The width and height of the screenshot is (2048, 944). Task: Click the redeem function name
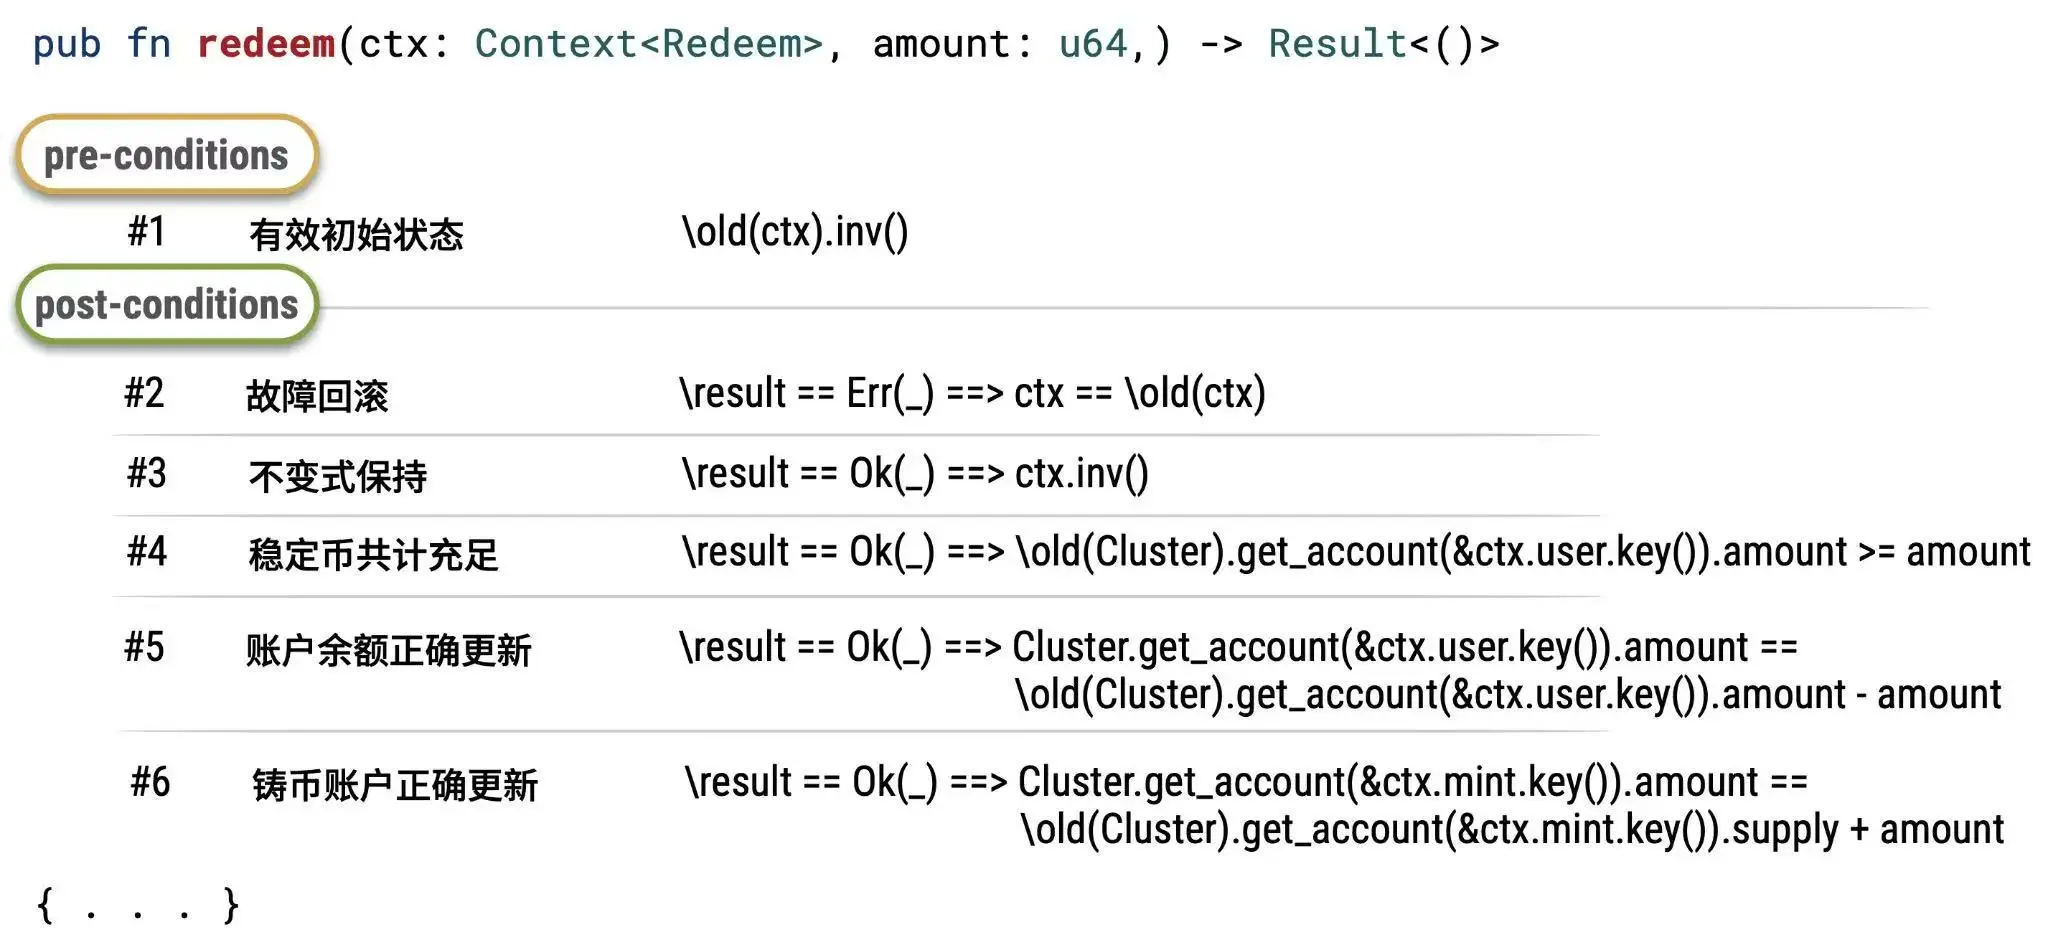pos(266,44)
